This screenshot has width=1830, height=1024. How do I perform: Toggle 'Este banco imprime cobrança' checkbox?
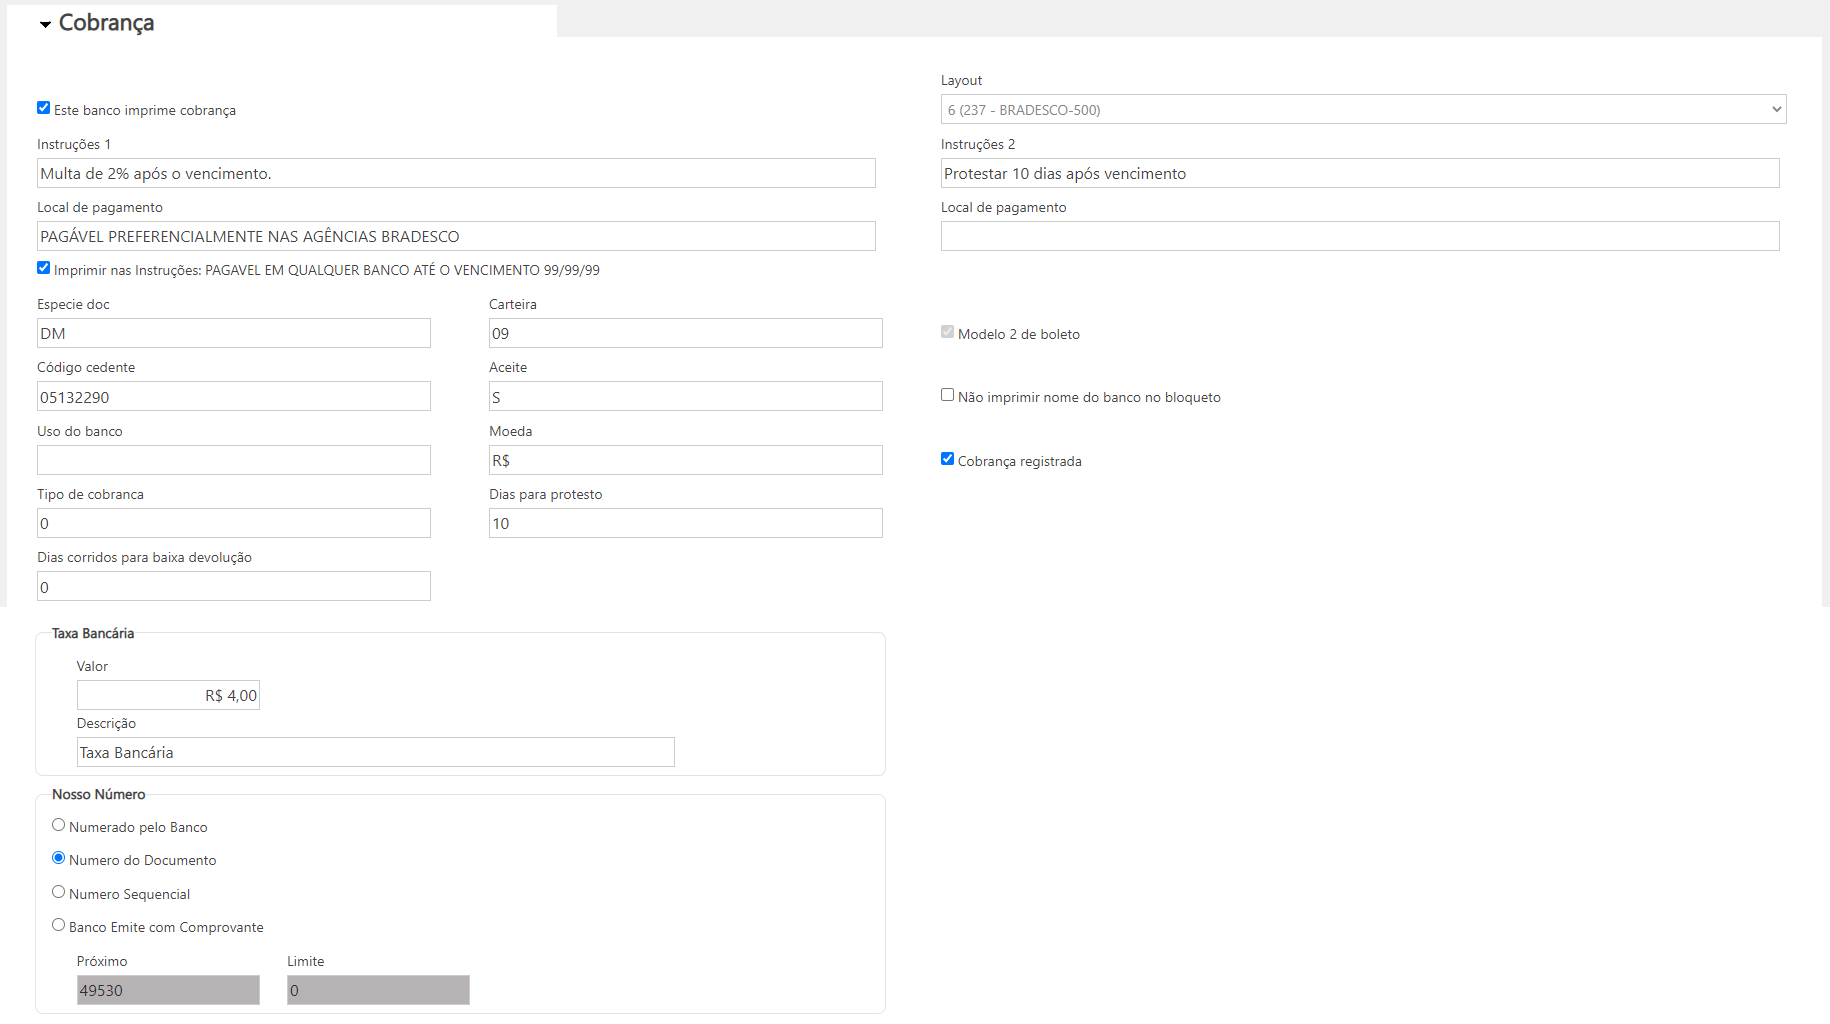click(x=43, y=108)
